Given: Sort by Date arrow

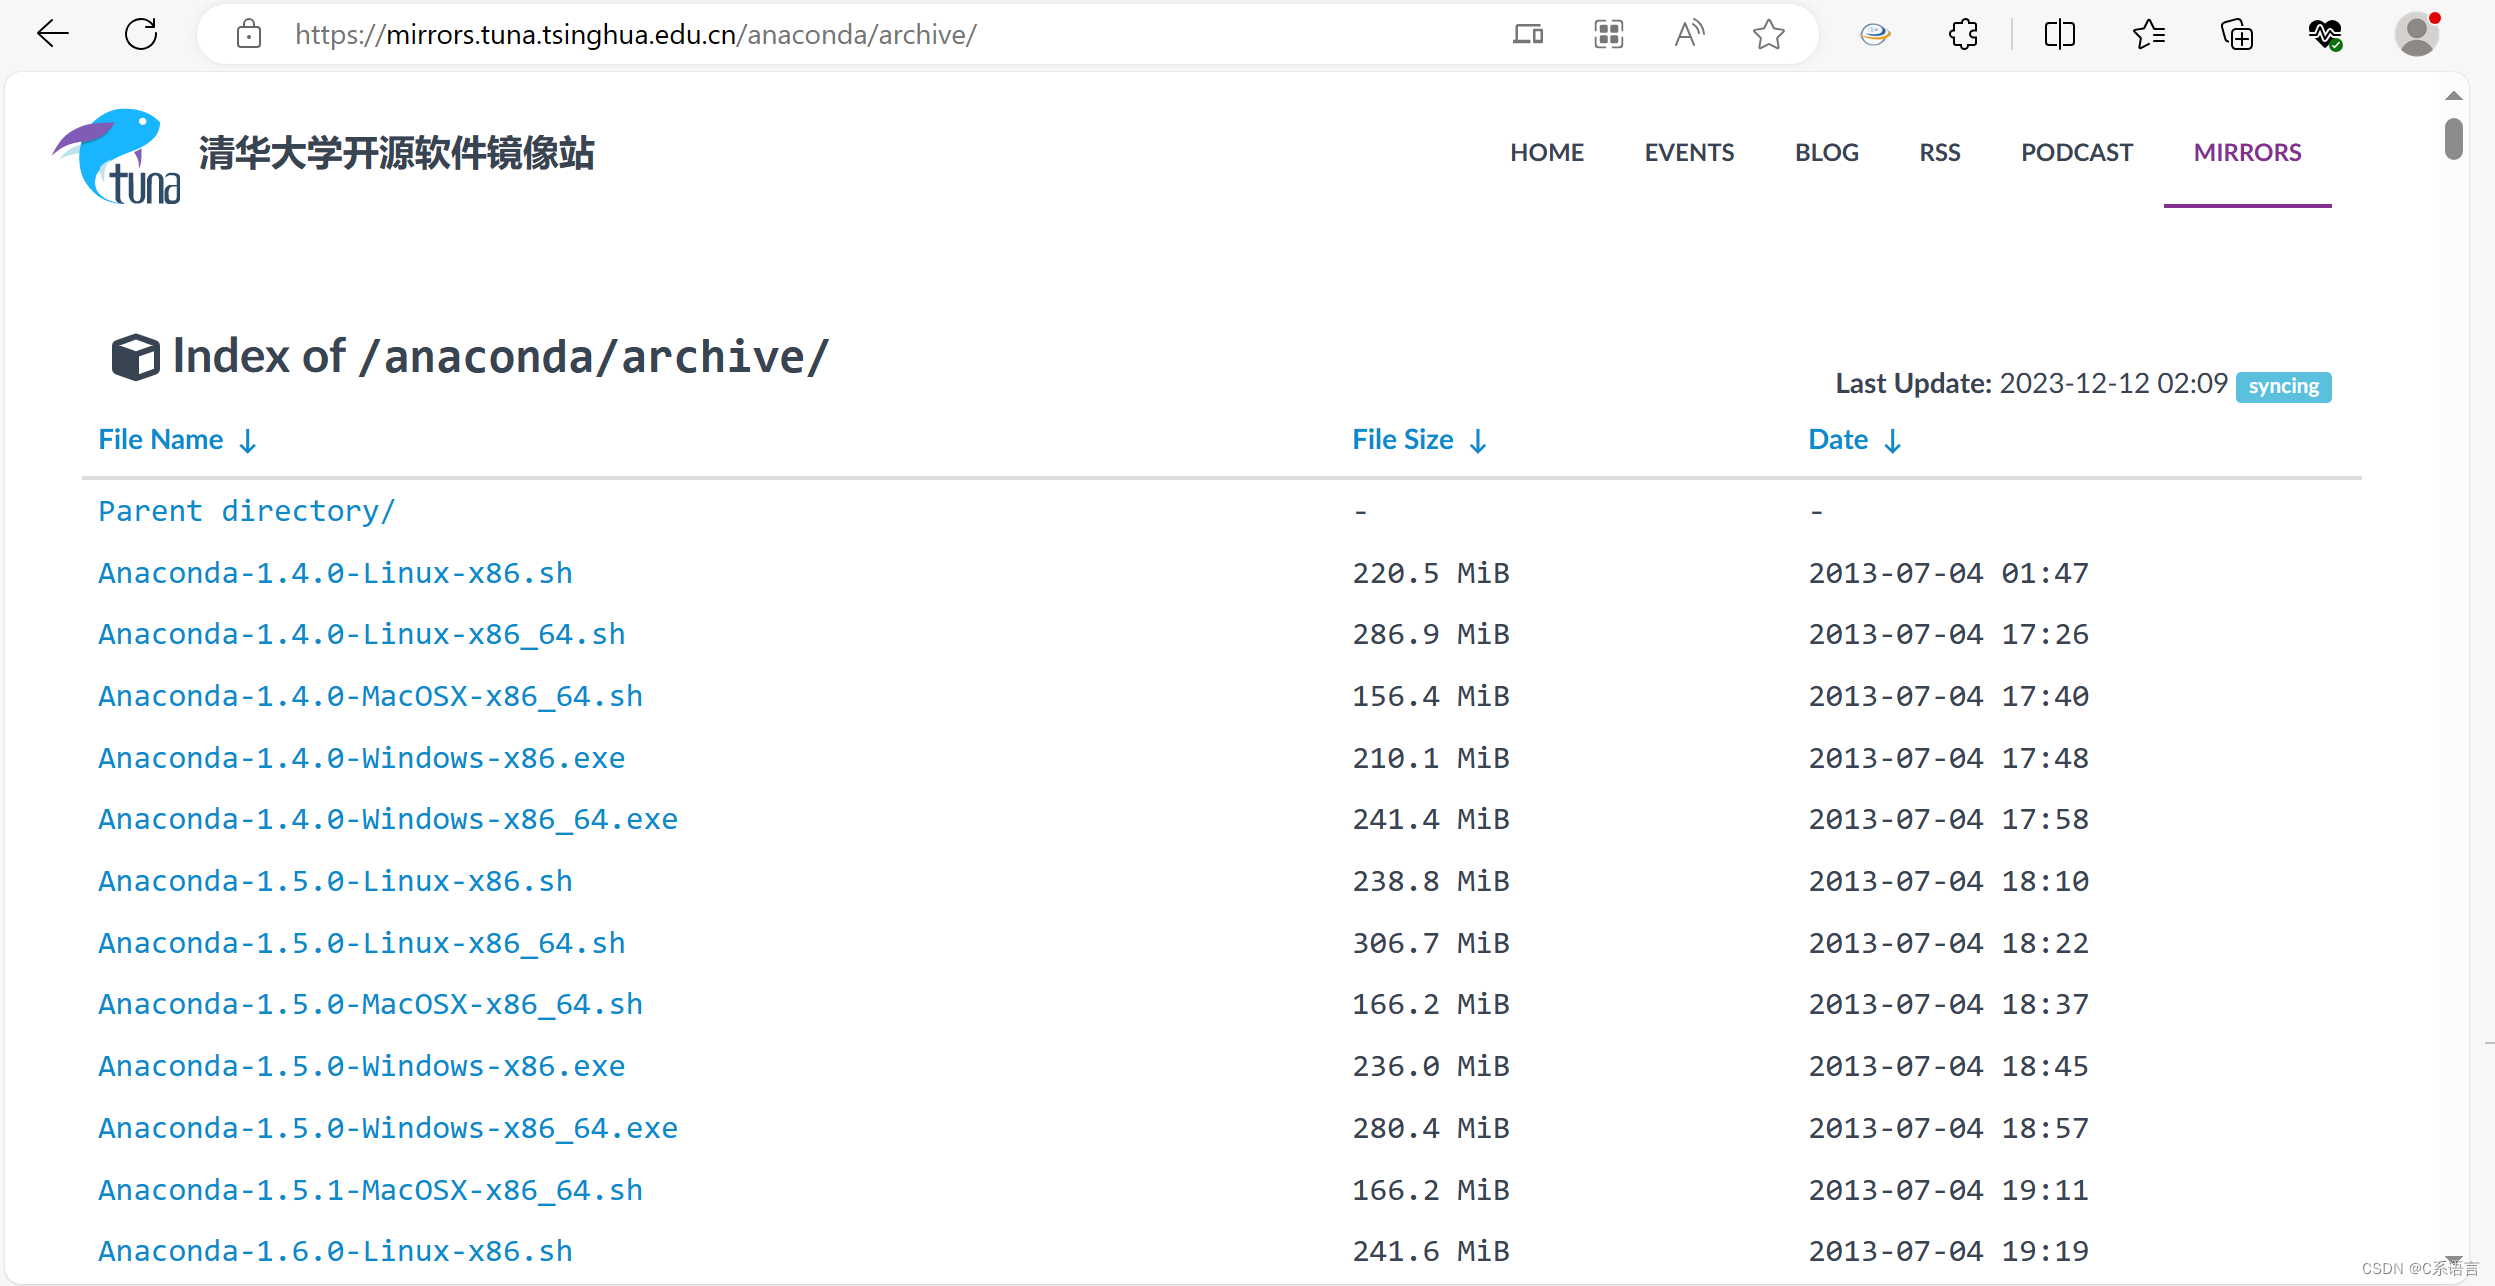Looking at the screenshot, I should [x=1892, y=440].
